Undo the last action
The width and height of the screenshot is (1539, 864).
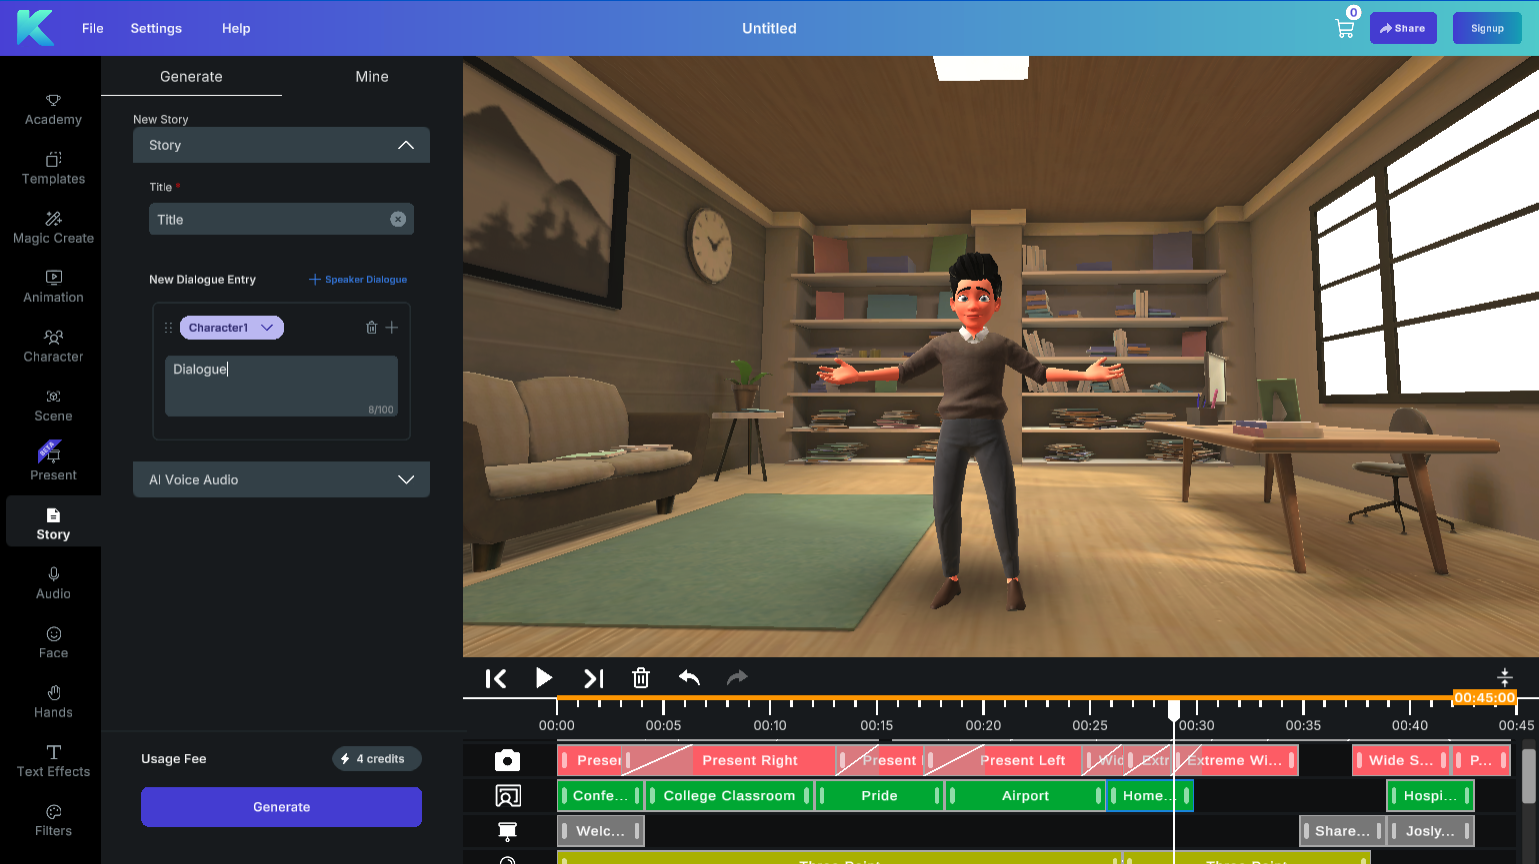pos(689,678)
